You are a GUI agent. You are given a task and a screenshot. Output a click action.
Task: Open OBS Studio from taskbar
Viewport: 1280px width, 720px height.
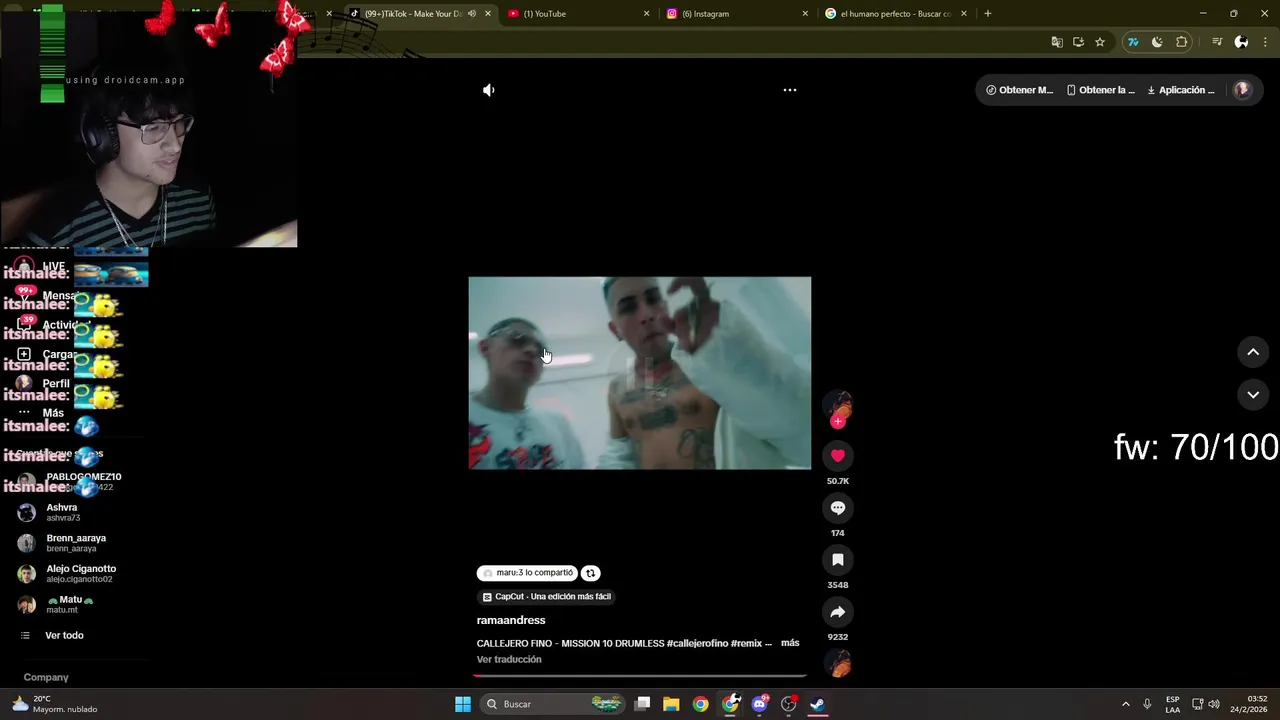click(788, 704)
